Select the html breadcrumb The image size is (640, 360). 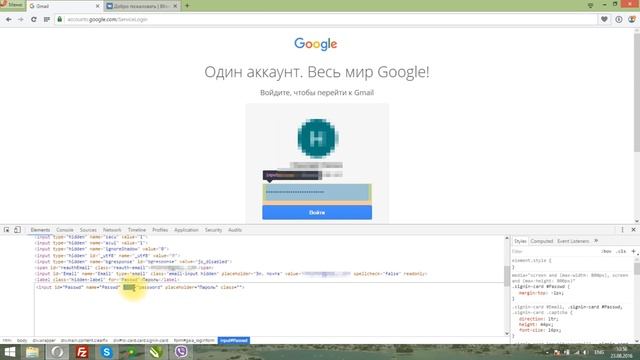point(7,340)
